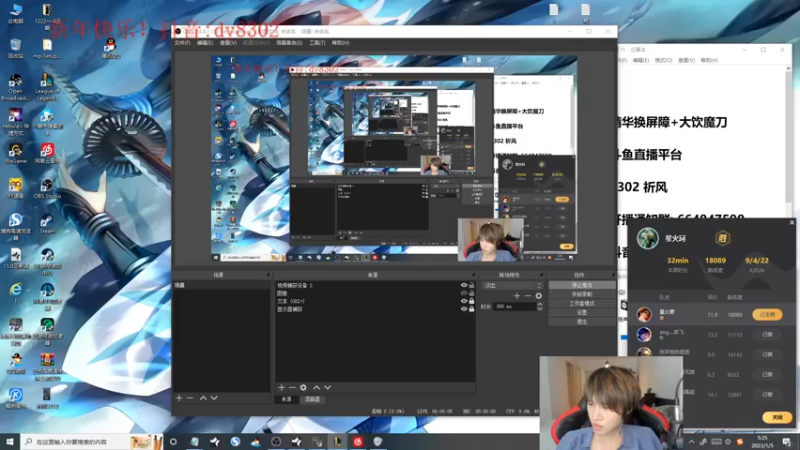
Task: Add a new scene with plus icon
Action: [179, 398]
